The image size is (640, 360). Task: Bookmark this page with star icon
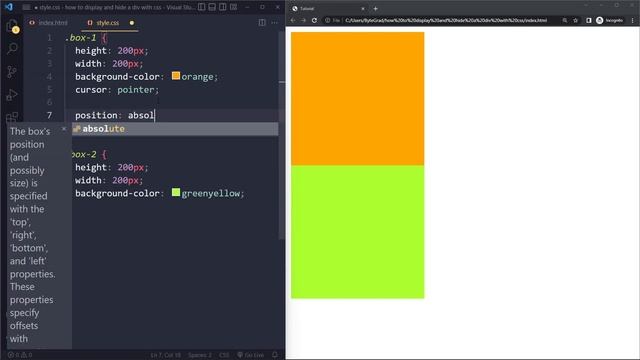pos(576,20)
